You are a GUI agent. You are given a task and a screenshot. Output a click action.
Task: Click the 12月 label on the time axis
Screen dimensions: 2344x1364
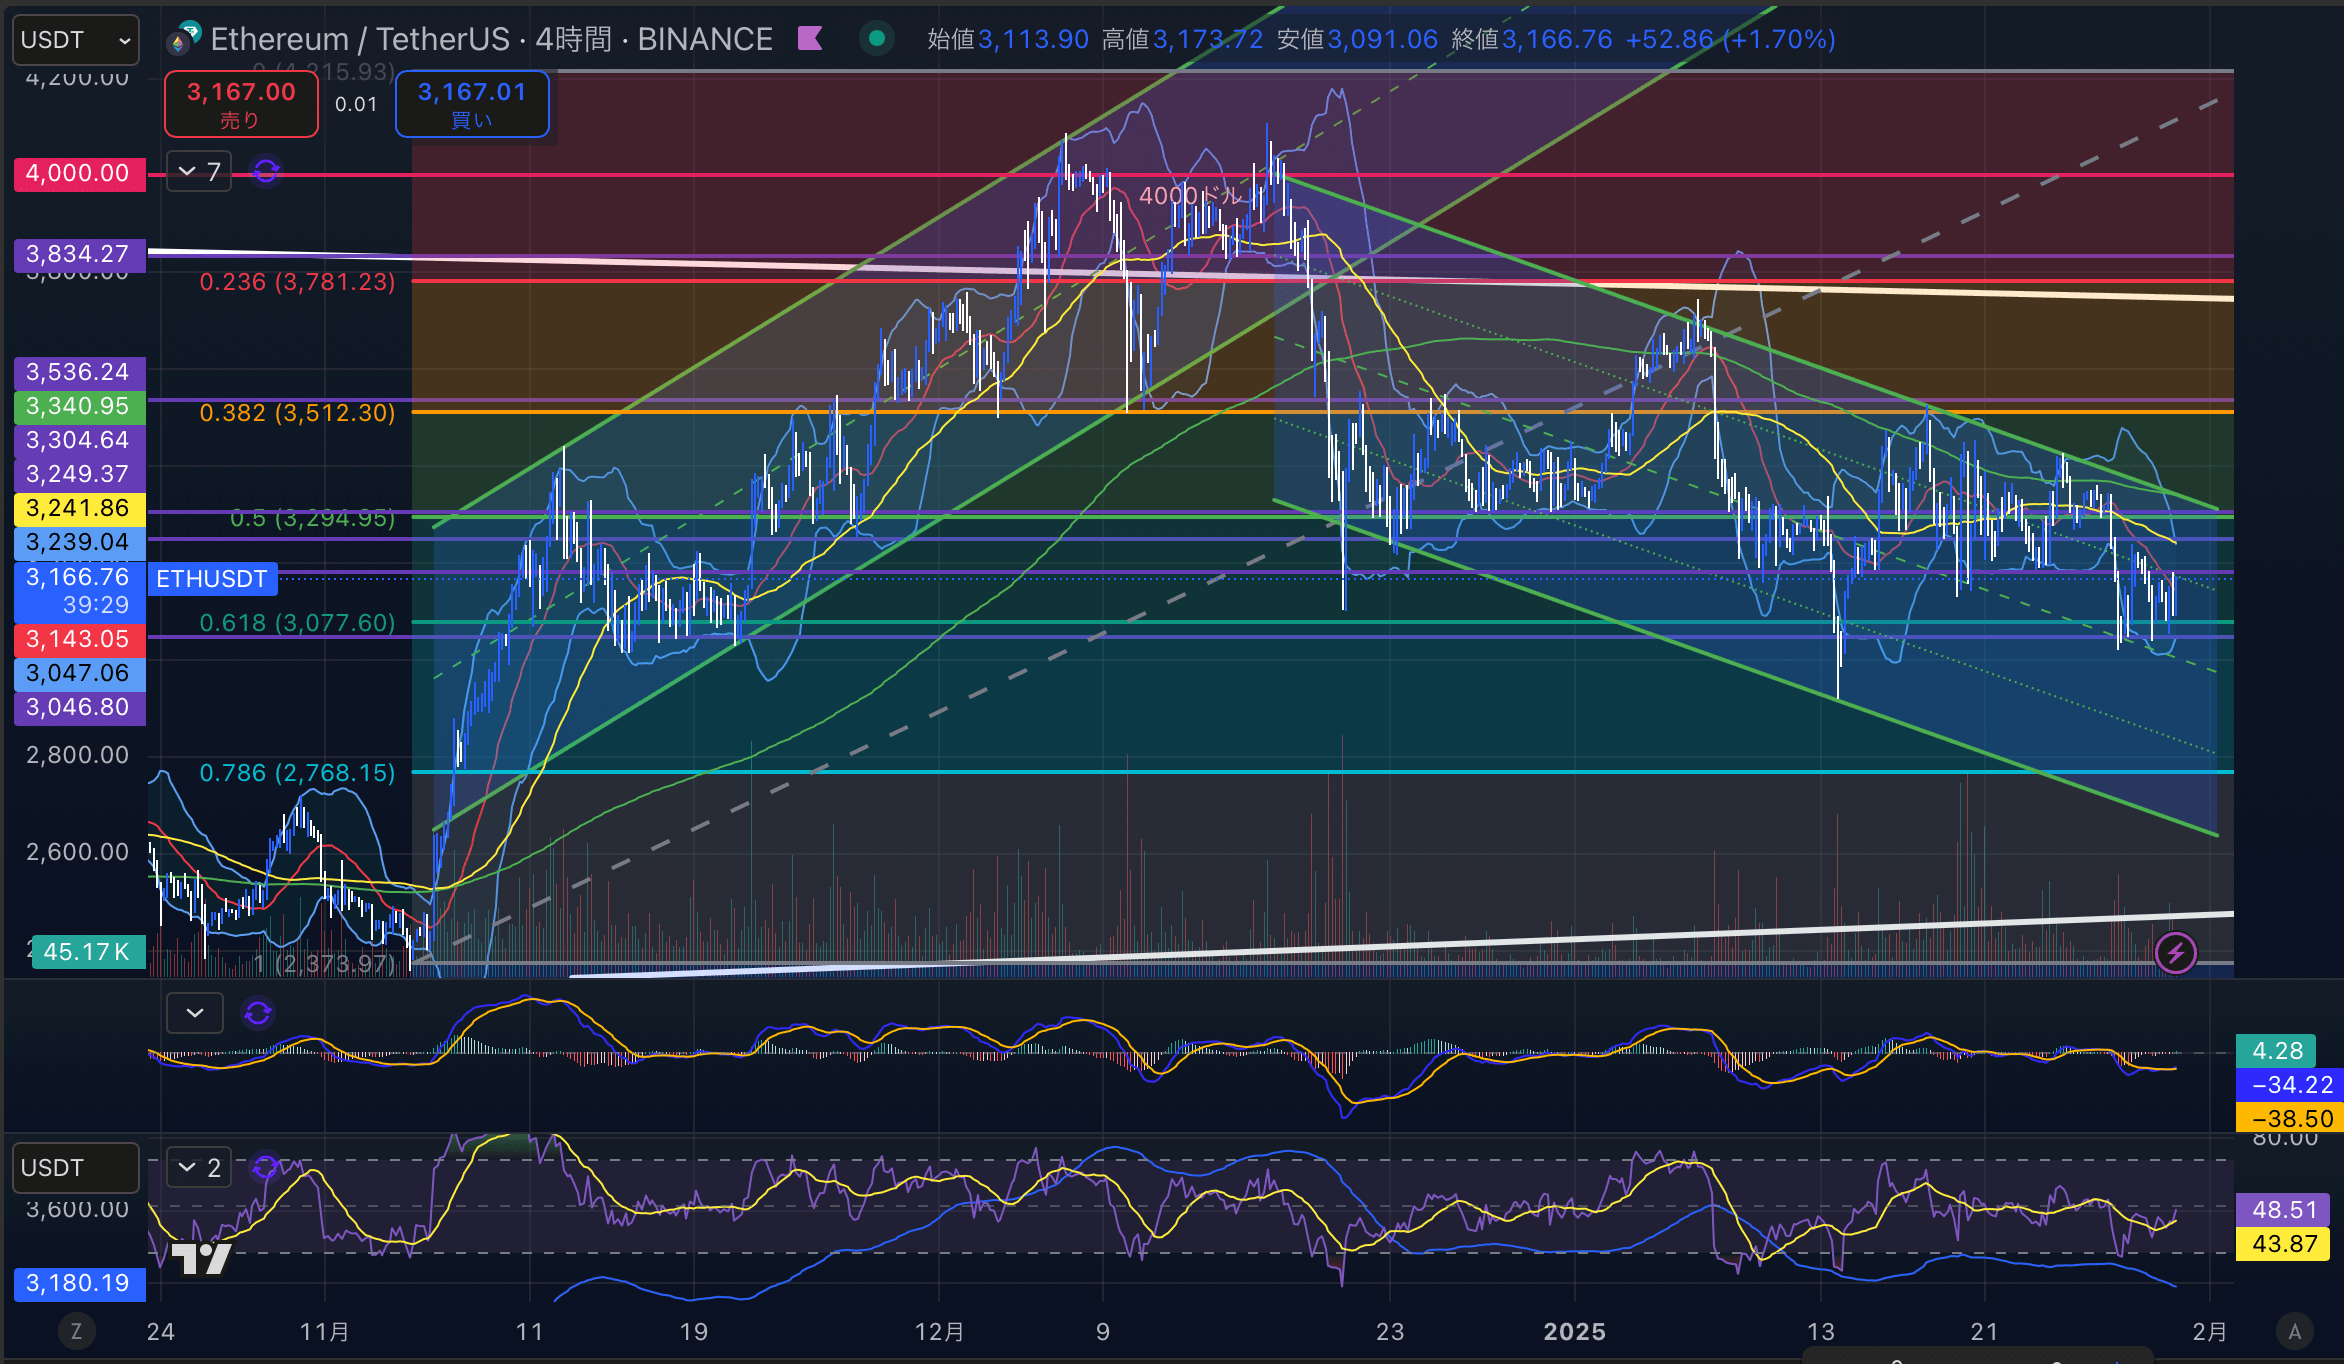pyautogui.click(x=940, y=1332)
